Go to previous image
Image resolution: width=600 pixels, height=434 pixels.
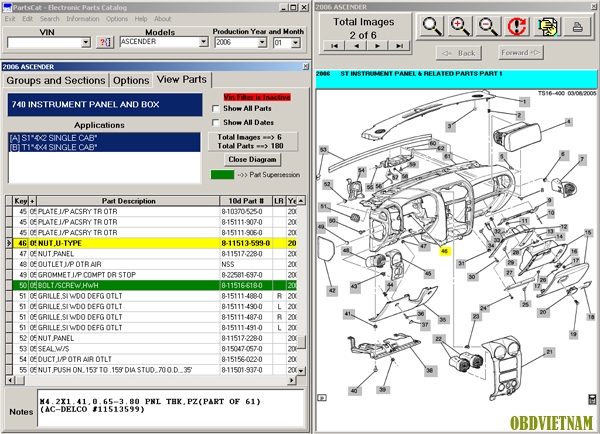356,46
